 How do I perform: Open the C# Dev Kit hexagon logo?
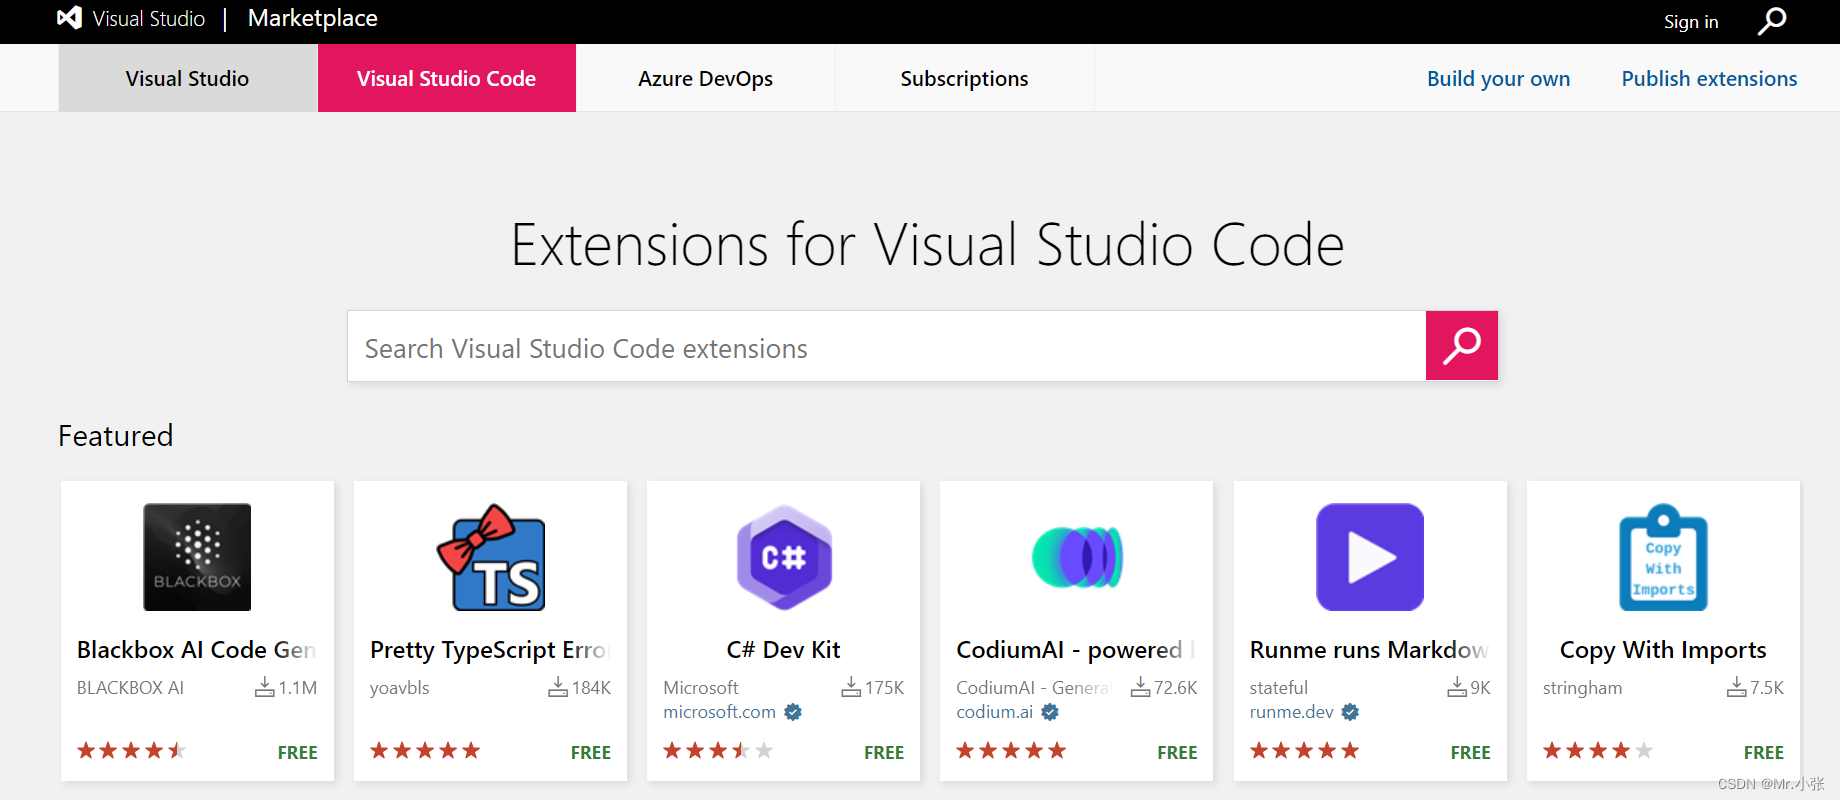tap(784, 557)
